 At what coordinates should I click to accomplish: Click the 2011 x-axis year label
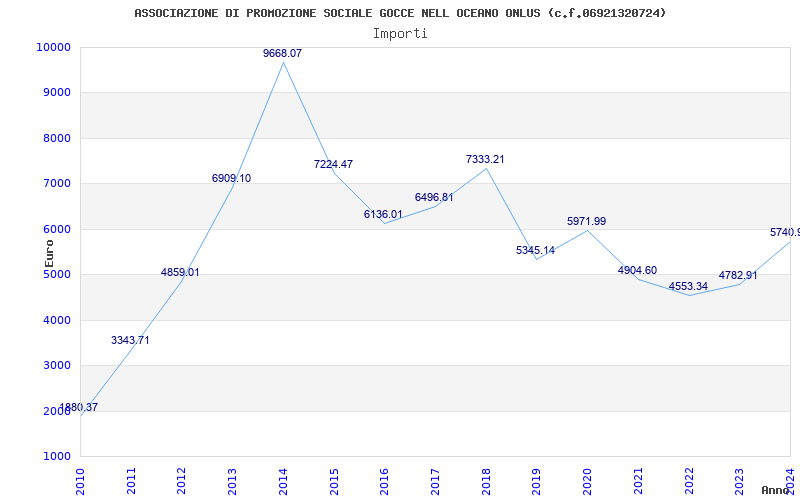click(131, 481)
